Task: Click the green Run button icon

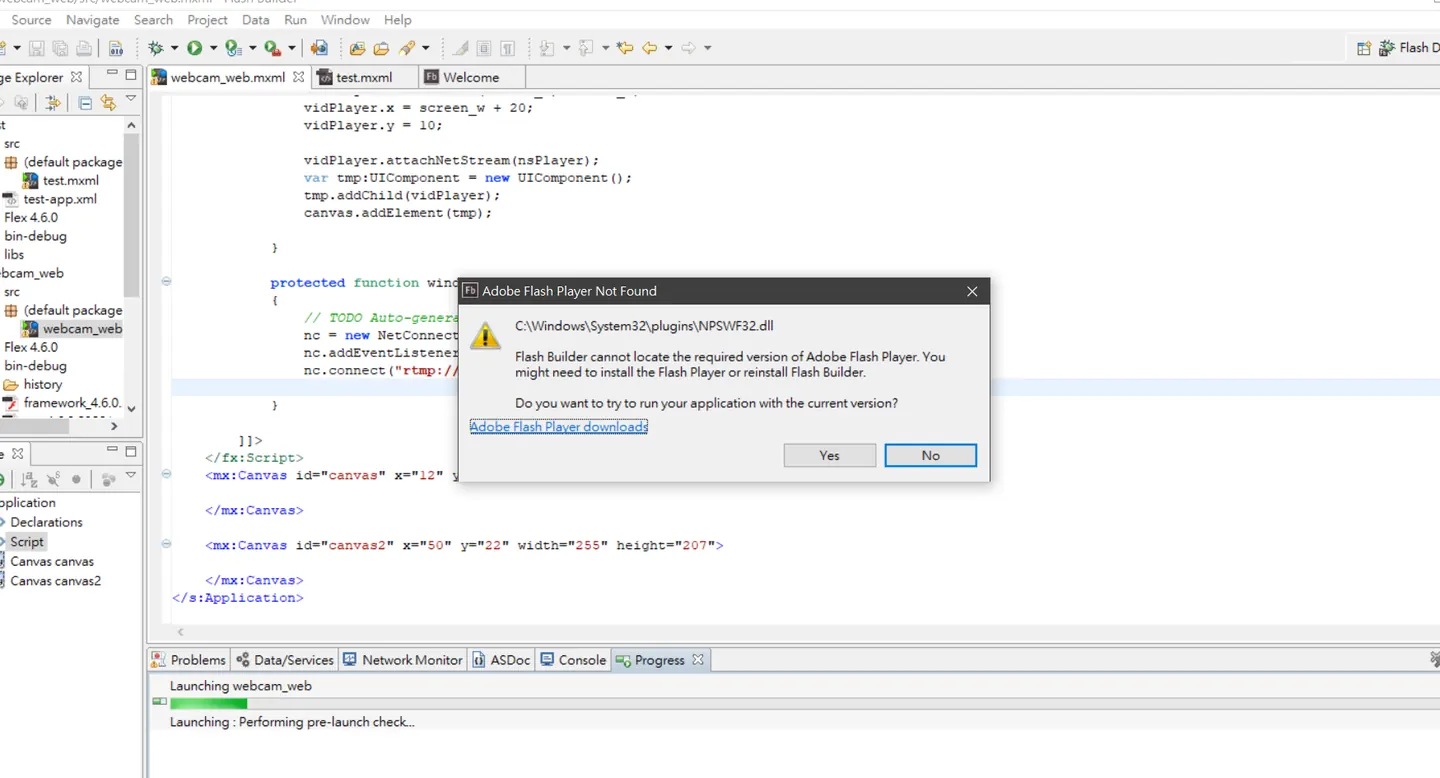Action: (x=194, y=48)
